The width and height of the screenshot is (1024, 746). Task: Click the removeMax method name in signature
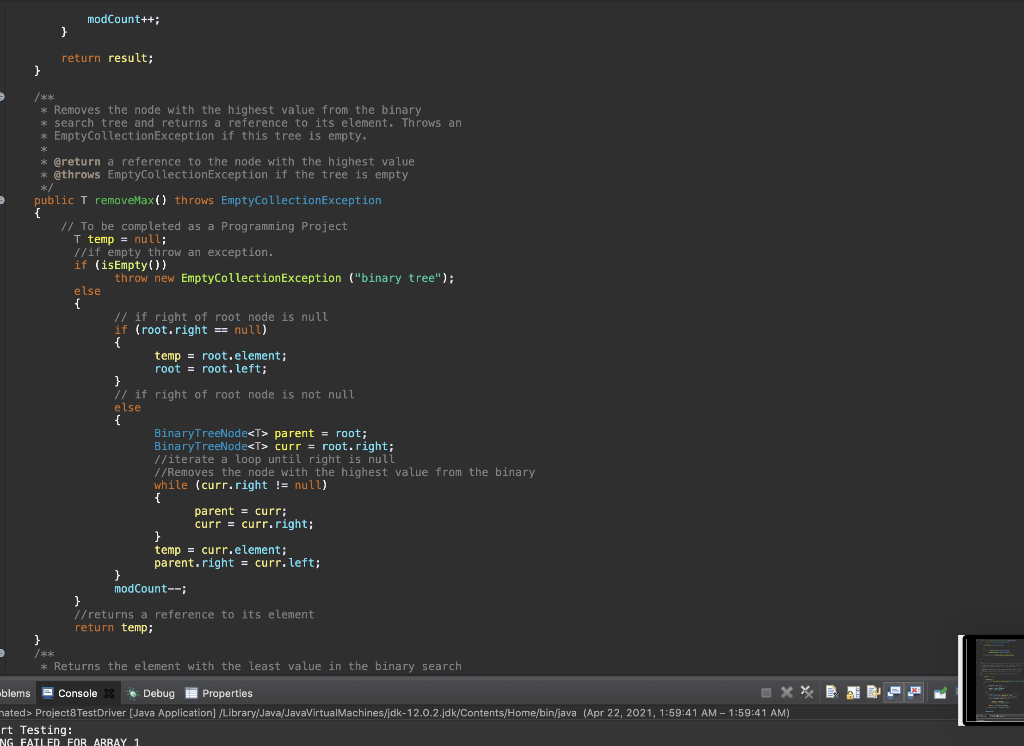click(124, 201)
